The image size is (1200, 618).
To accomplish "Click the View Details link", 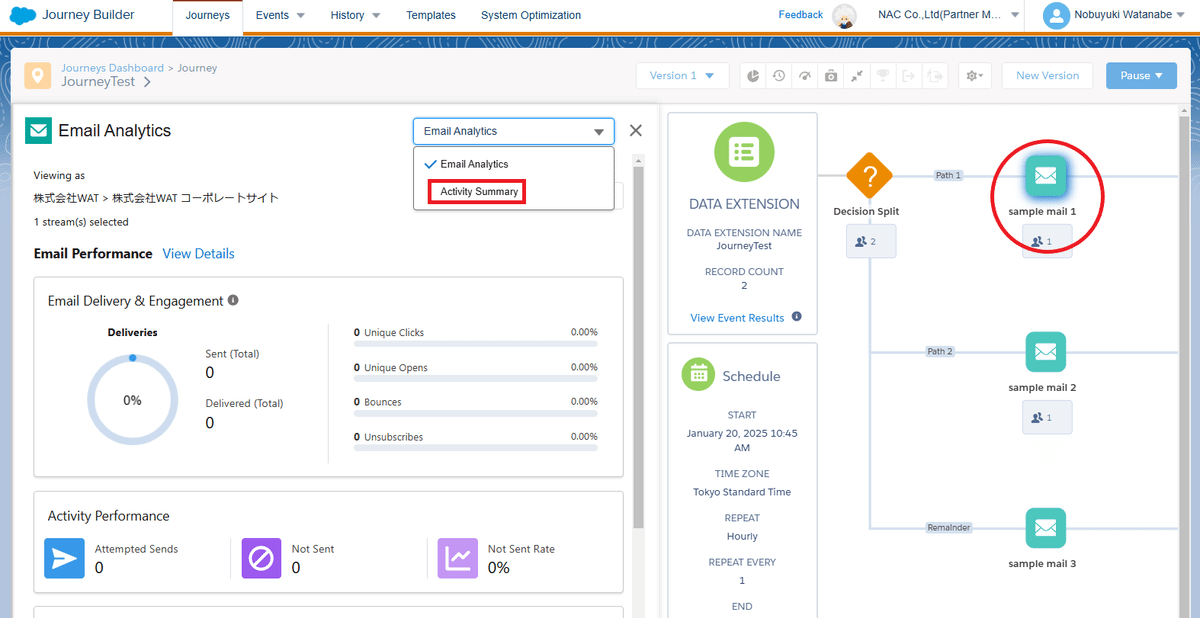I will pyautogui.click(x=198, y=254).
